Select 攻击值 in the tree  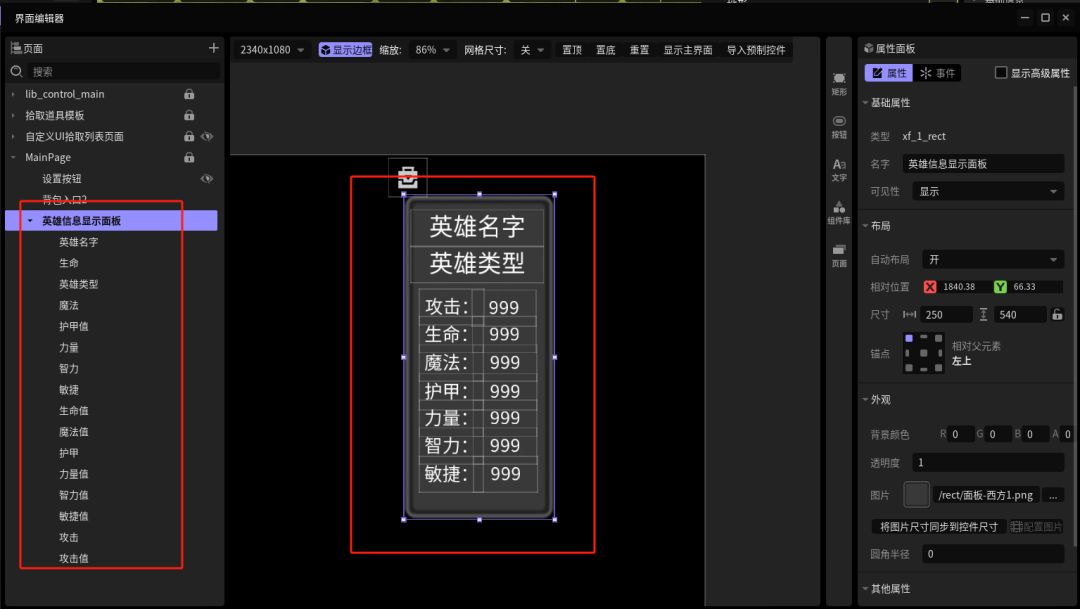[74, 559]
